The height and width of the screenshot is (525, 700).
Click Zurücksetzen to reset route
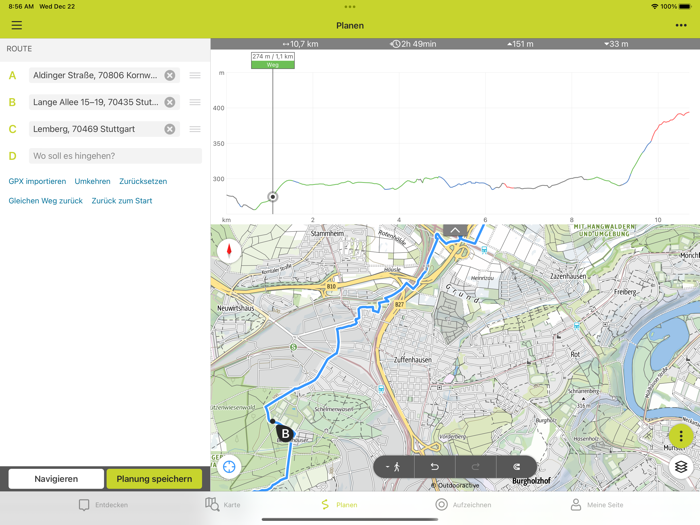(x=143, y=181)
